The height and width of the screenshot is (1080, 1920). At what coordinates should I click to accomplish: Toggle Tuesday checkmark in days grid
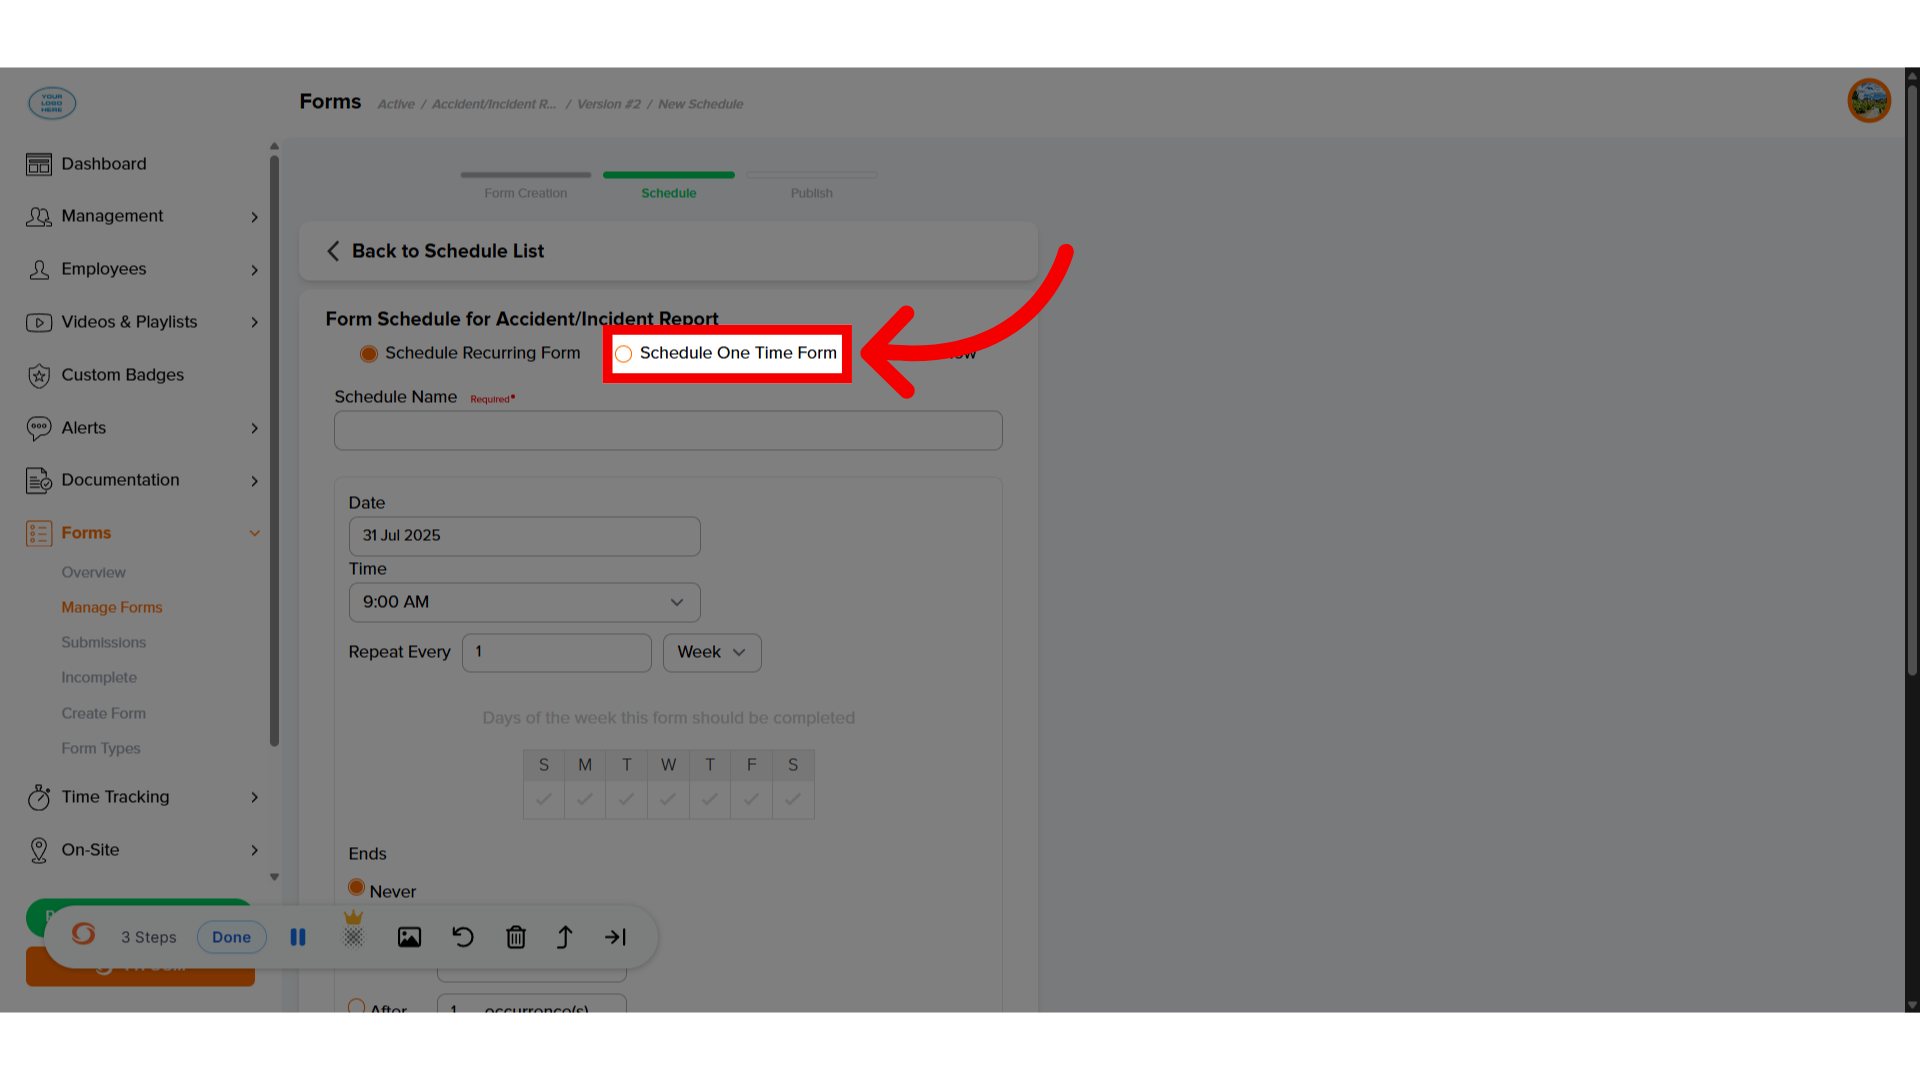click(626, 799)
